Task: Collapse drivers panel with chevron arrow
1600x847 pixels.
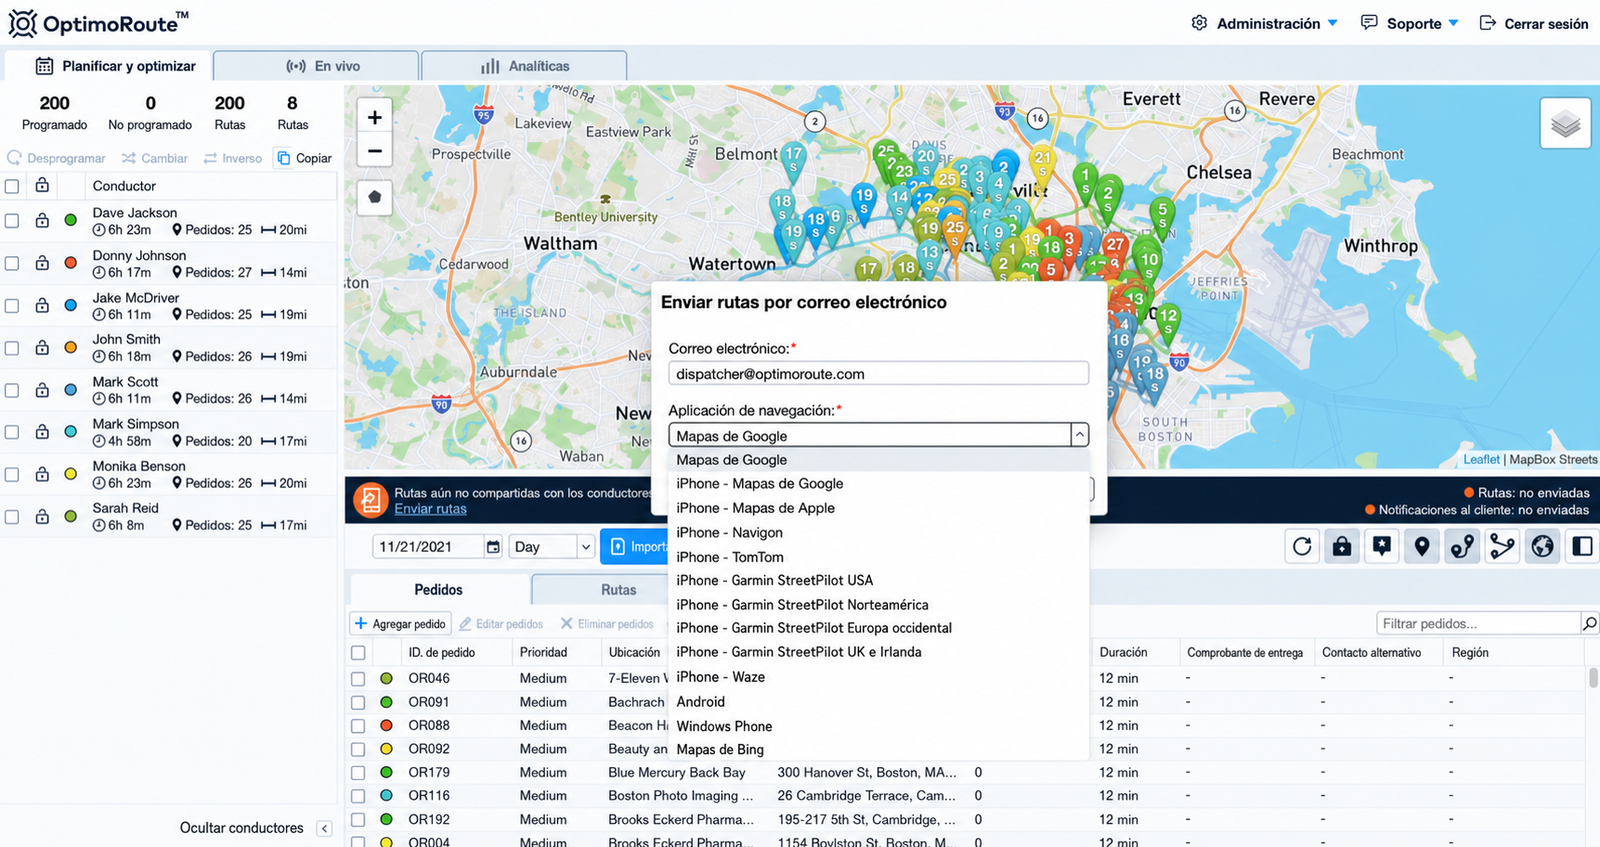Action: (325, 828)
